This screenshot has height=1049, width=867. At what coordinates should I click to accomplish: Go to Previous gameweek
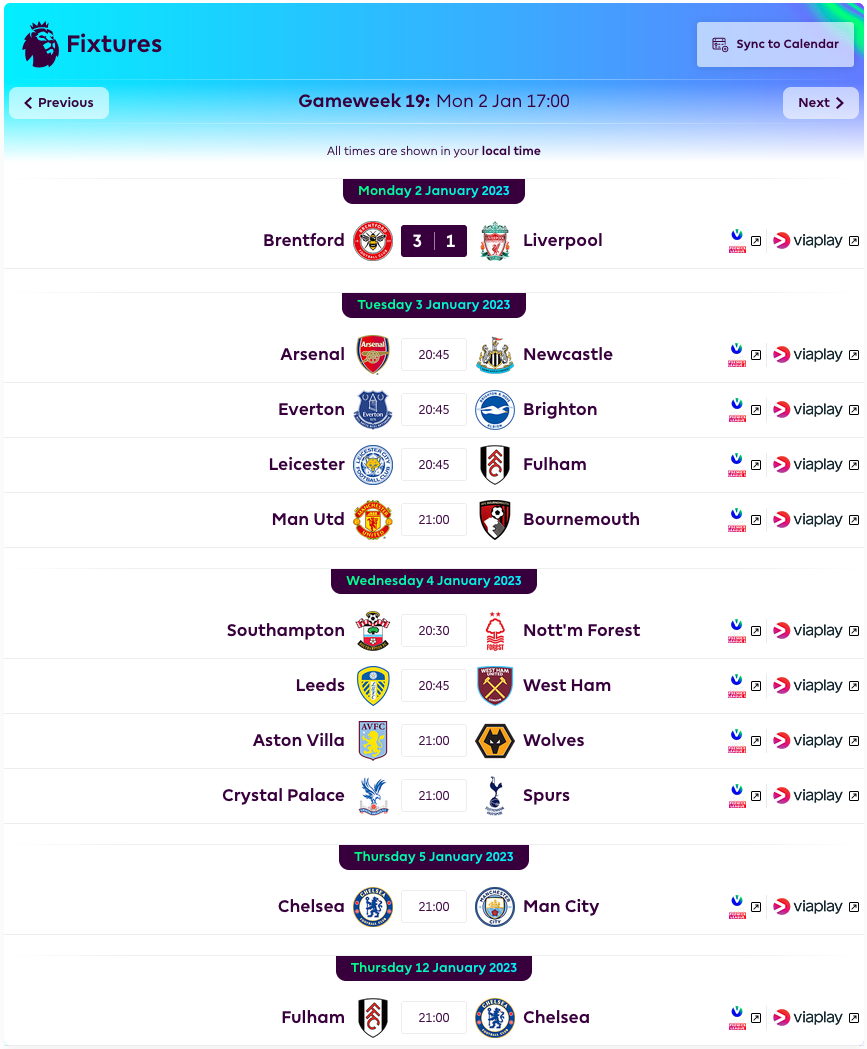pos(59,103)
